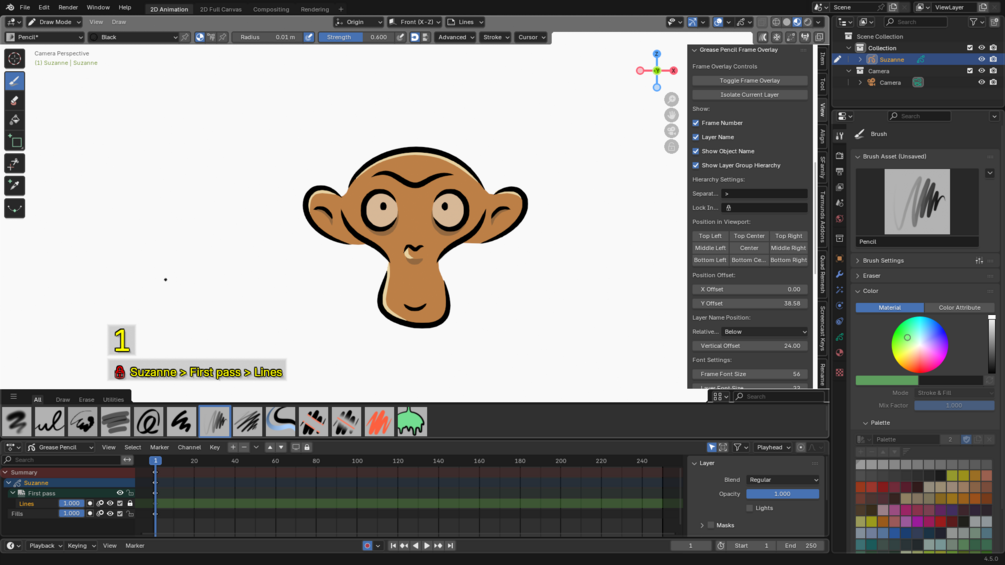Choose the red marker brush thumbnail
The height and width of the screenshot is (565, 1005).
379,422
